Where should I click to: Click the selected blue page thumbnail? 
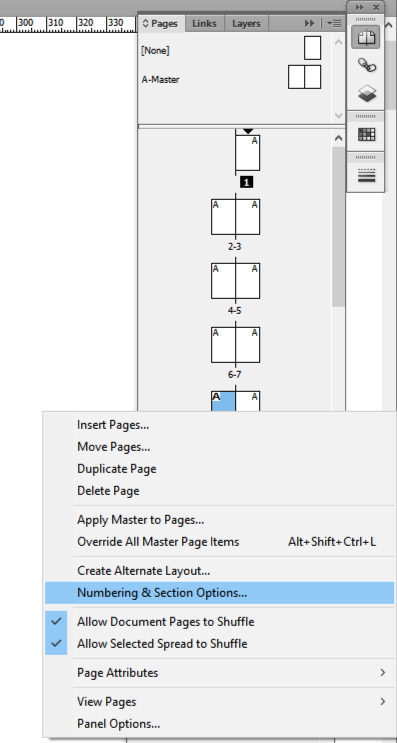223,401
